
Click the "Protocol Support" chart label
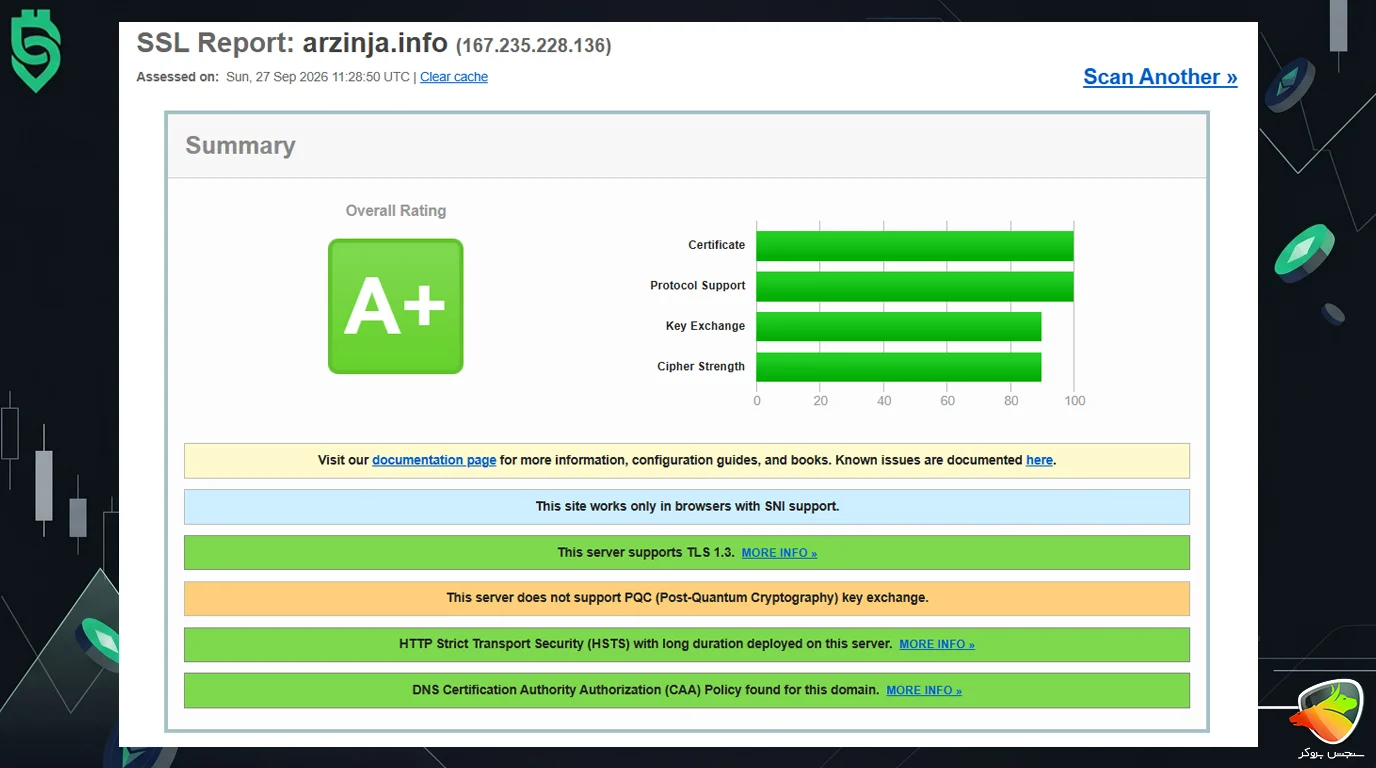698,286
